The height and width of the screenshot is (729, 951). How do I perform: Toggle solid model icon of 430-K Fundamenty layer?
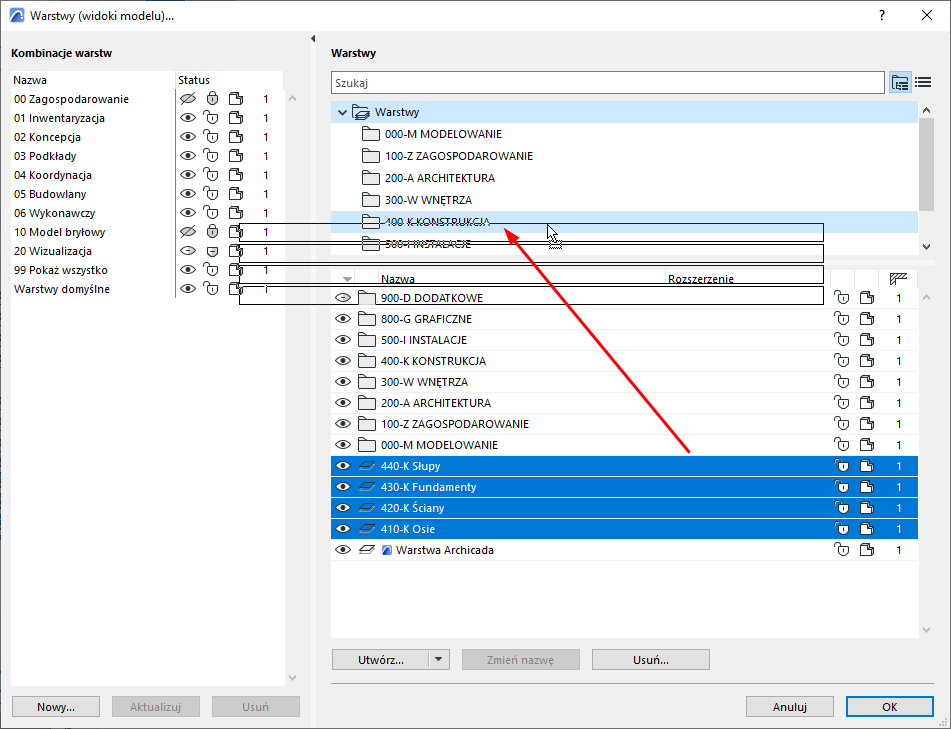867,487
